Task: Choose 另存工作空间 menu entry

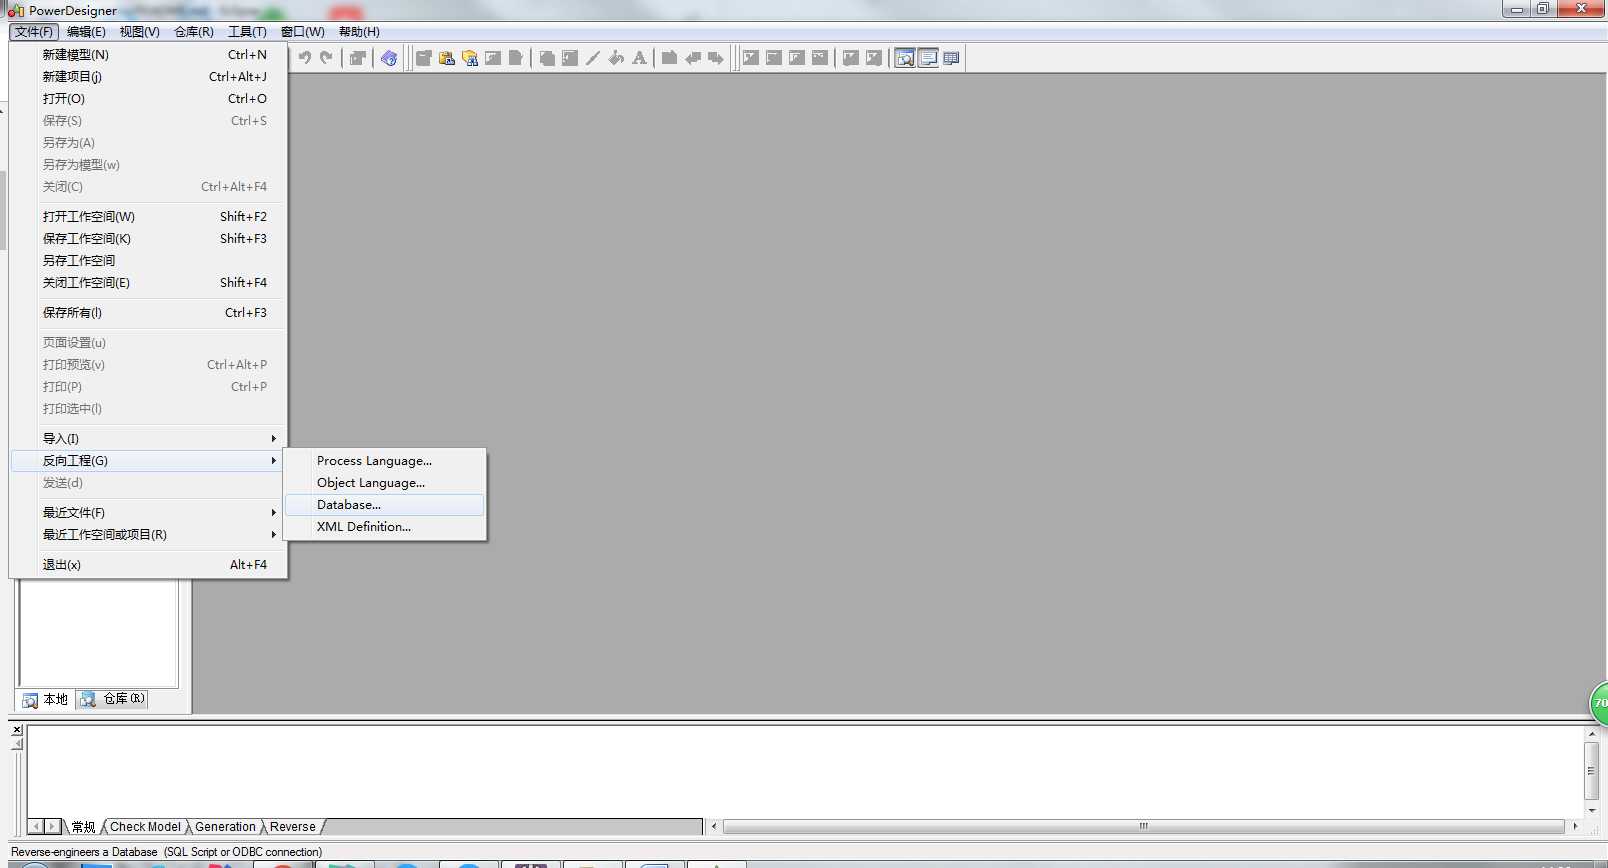Action: click(x=148, y=261)
